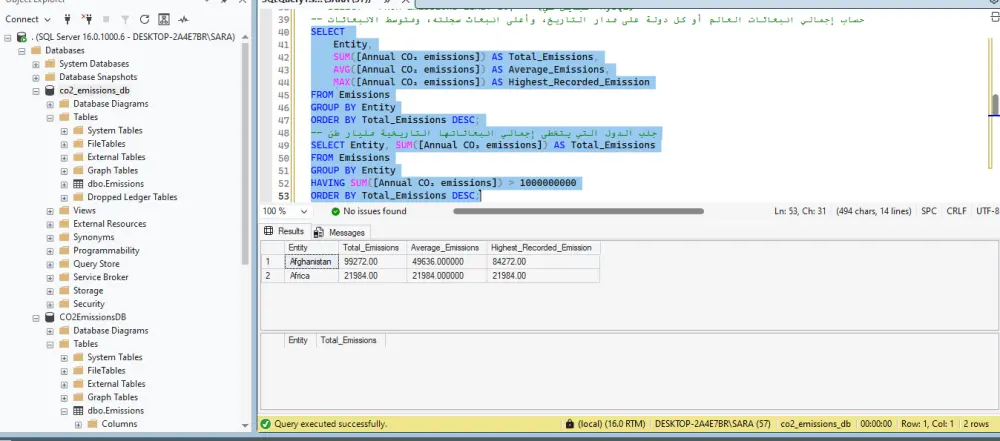
Task: Select Total_Emissions header in second result grid
Action: [x=349, y=341]
